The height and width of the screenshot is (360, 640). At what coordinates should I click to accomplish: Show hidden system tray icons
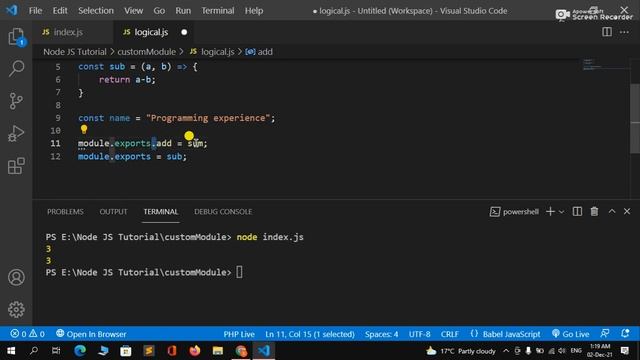click(x=506, y=351)
